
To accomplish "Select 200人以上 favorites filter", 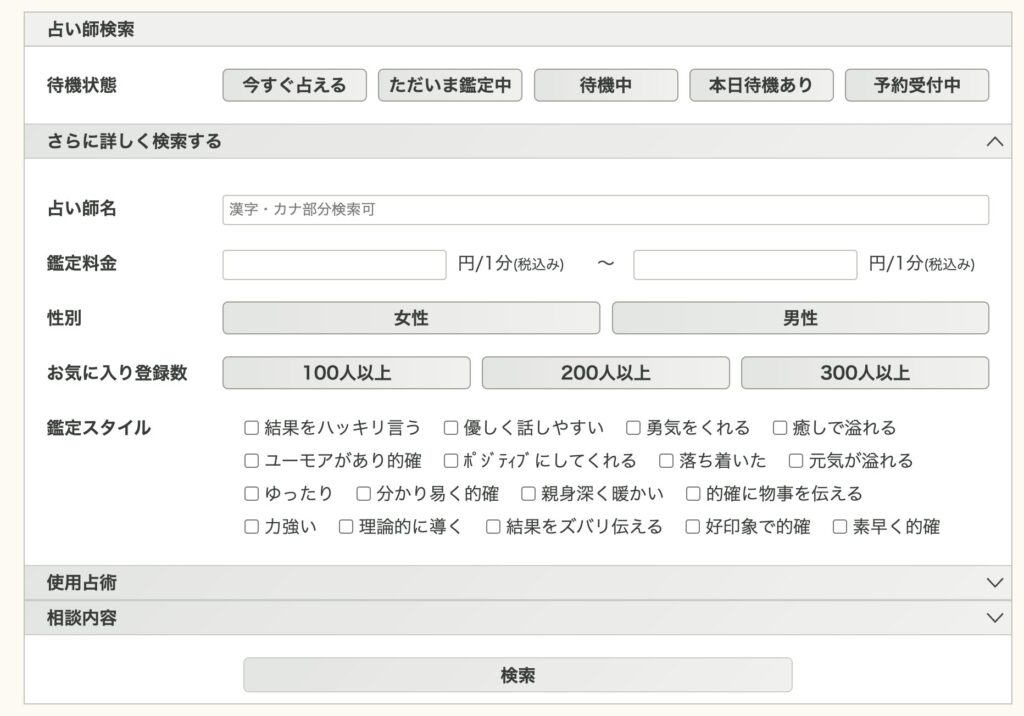I will (605, 373).
